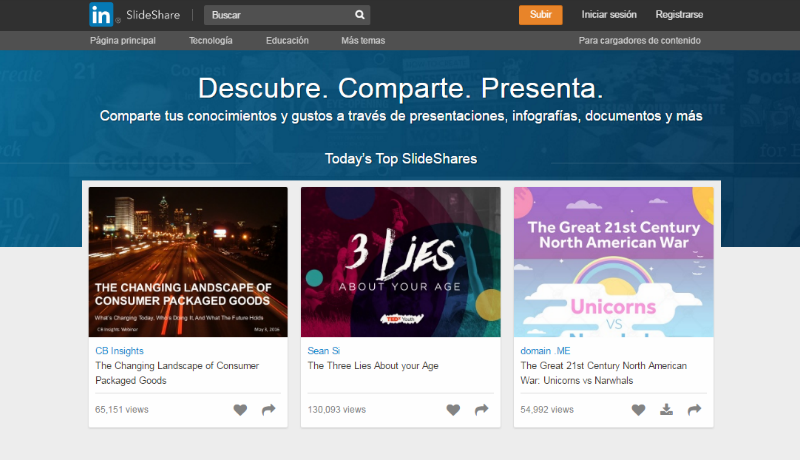Open the 3 Lies About Your Age thumbnail
Screen dimensions: 800x460
click(x=401, y=262)
